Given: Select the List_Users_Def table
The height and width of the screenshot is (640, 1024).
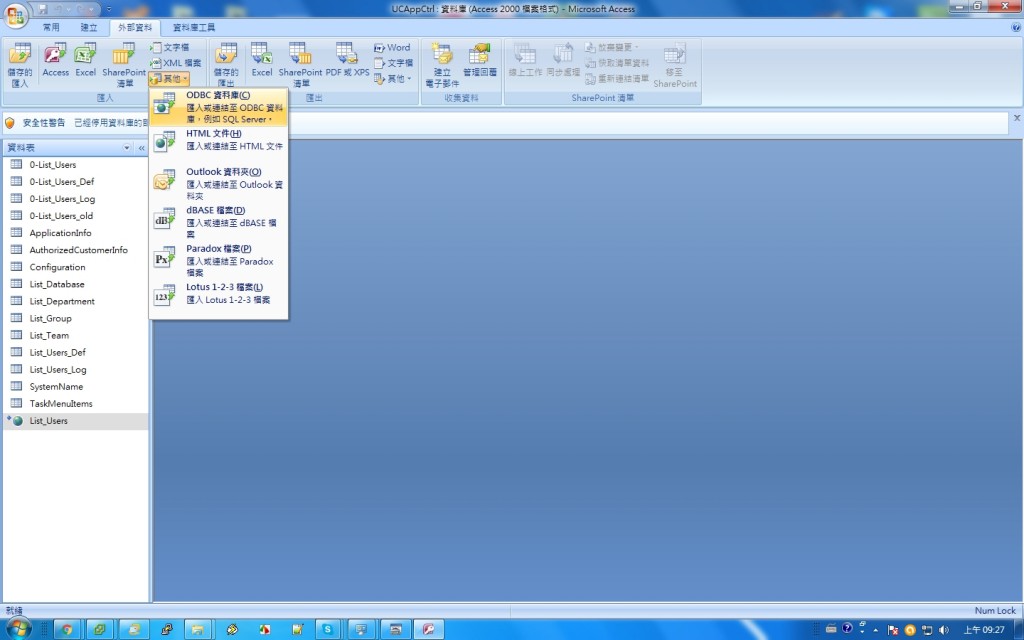Looking at the screenshot, I should coord(76,352).
